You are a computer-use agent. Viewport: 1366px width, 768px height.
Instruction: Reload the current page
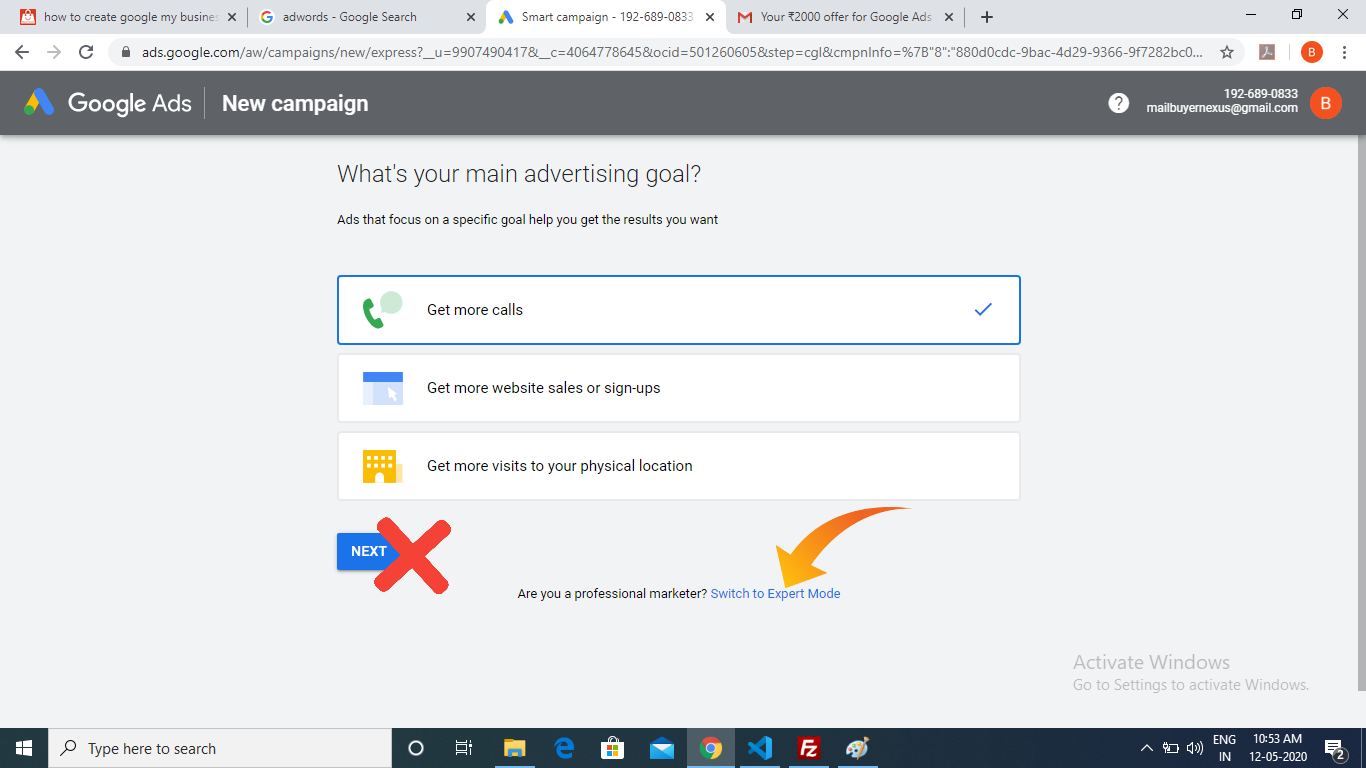click(x=86, y=52)
